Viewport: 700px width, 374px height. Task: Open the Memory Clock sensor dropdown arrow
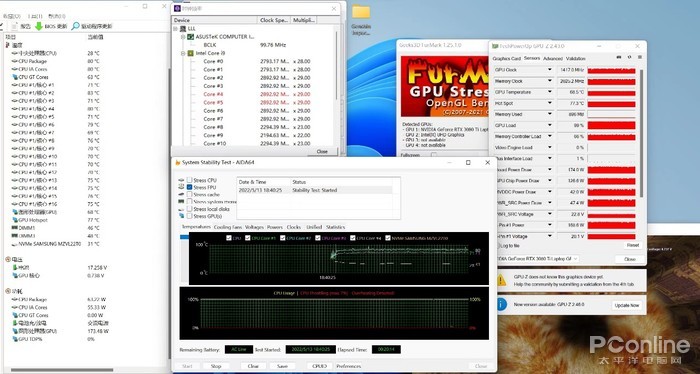(550, 81)
